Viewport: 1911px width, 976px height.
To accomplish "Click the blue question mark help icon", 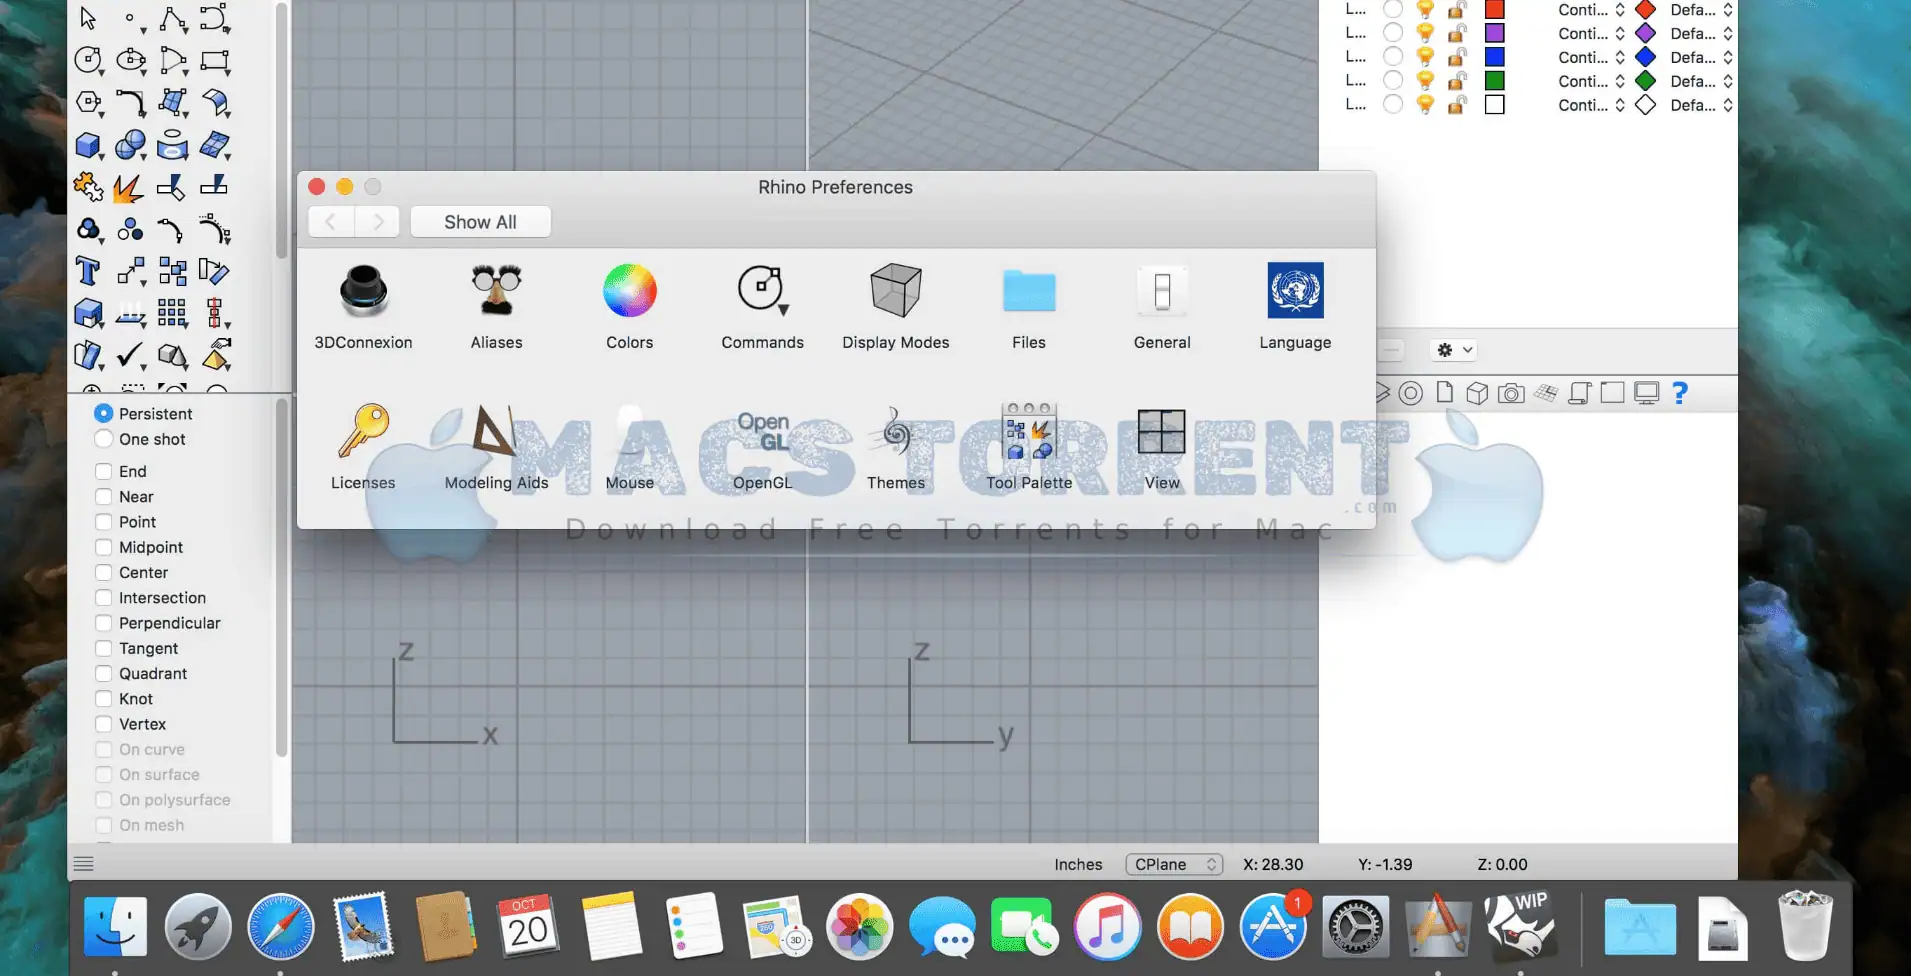I will pyautogui.click(x=1680, y=393).
